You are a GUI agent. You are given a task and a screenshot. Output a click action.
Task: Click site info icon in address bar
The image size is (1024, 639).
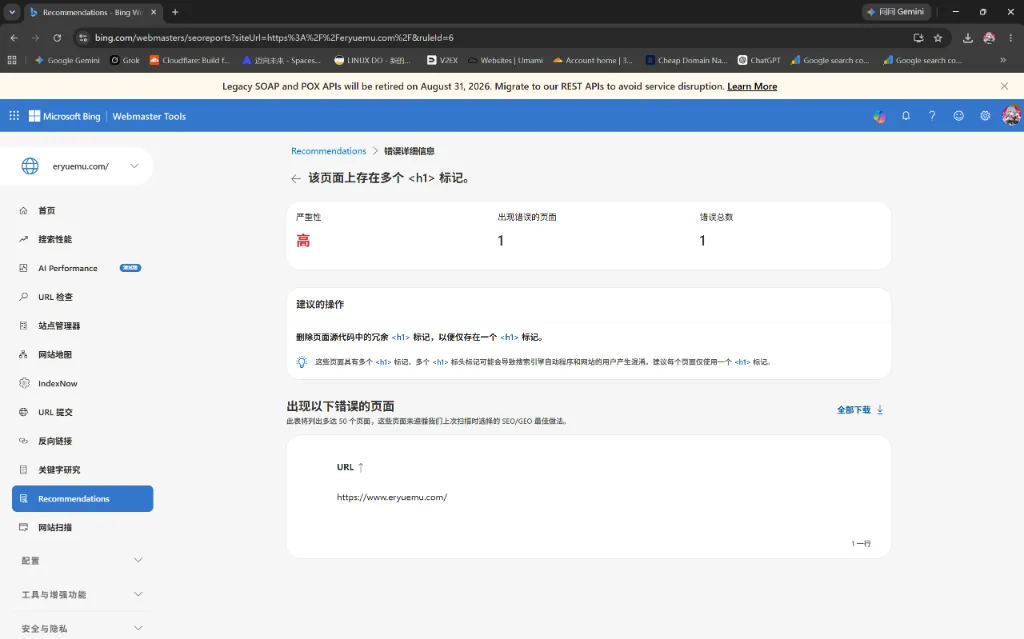click(83, 38)
